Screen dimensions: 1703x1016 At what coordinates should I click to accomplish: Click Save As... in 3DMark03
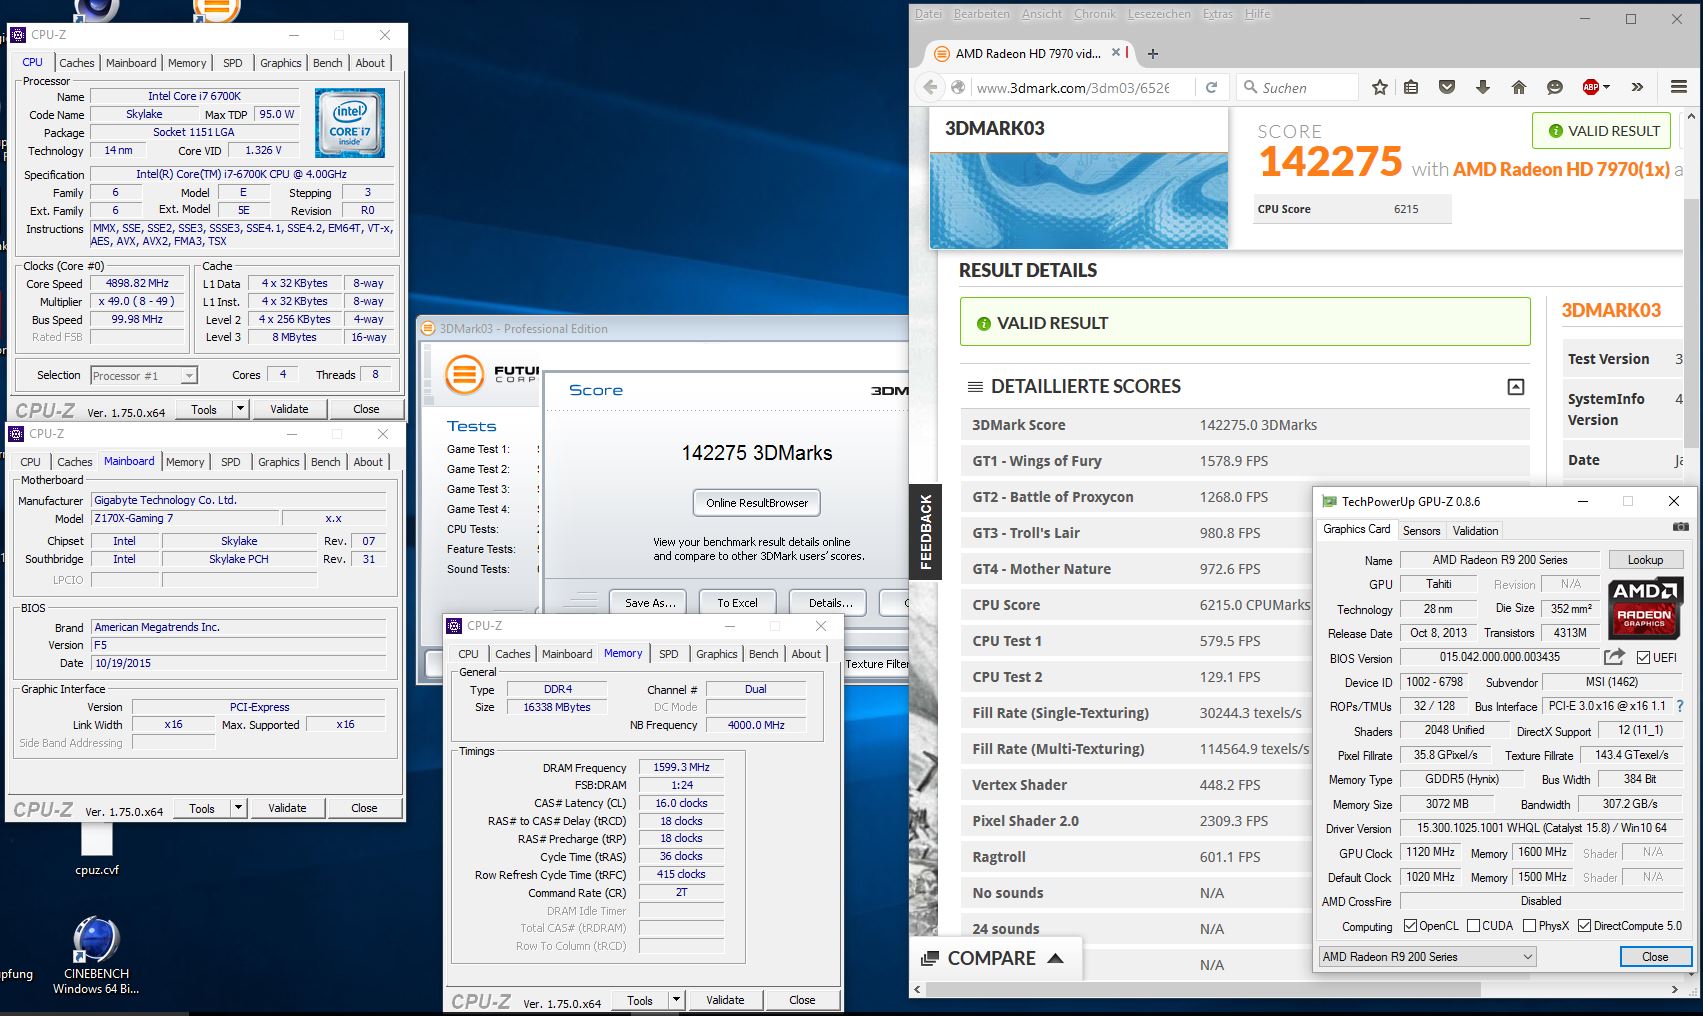tap(650, 603)
